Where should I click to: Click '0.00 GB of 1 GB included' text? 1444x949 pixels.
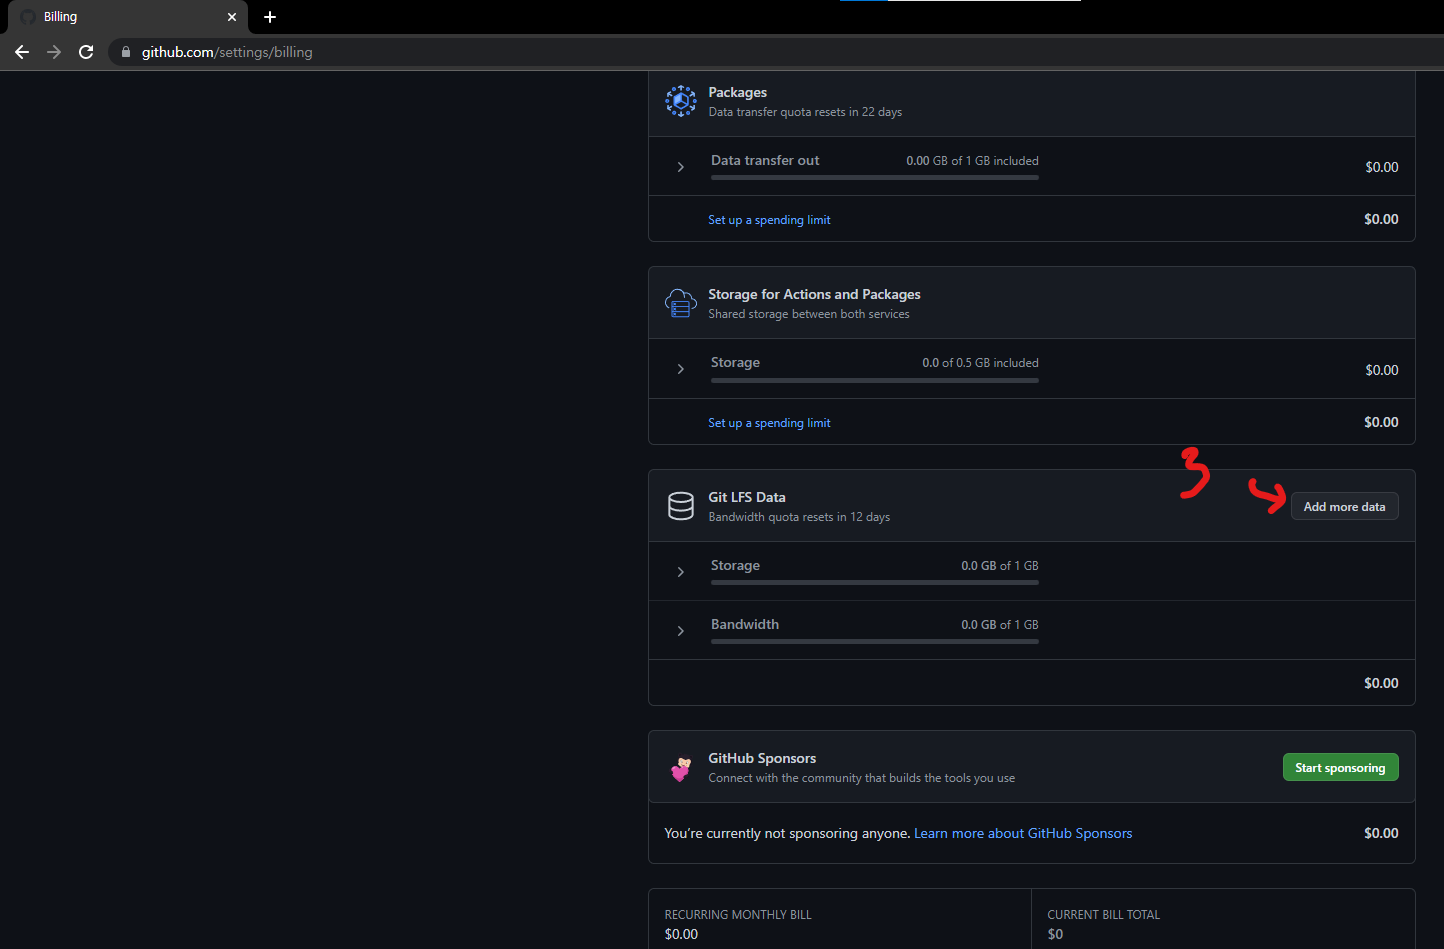pos(972,161)
